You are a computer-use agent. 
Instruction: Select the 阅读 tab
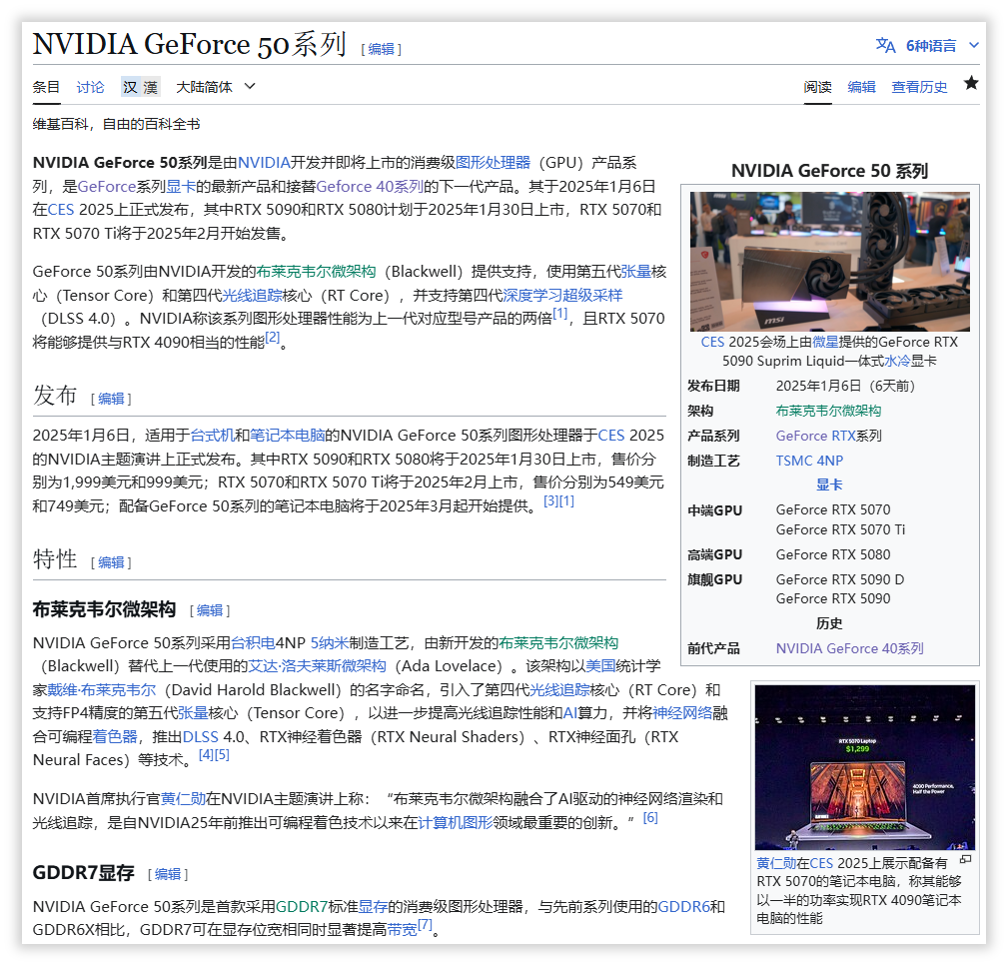point(817,87)
